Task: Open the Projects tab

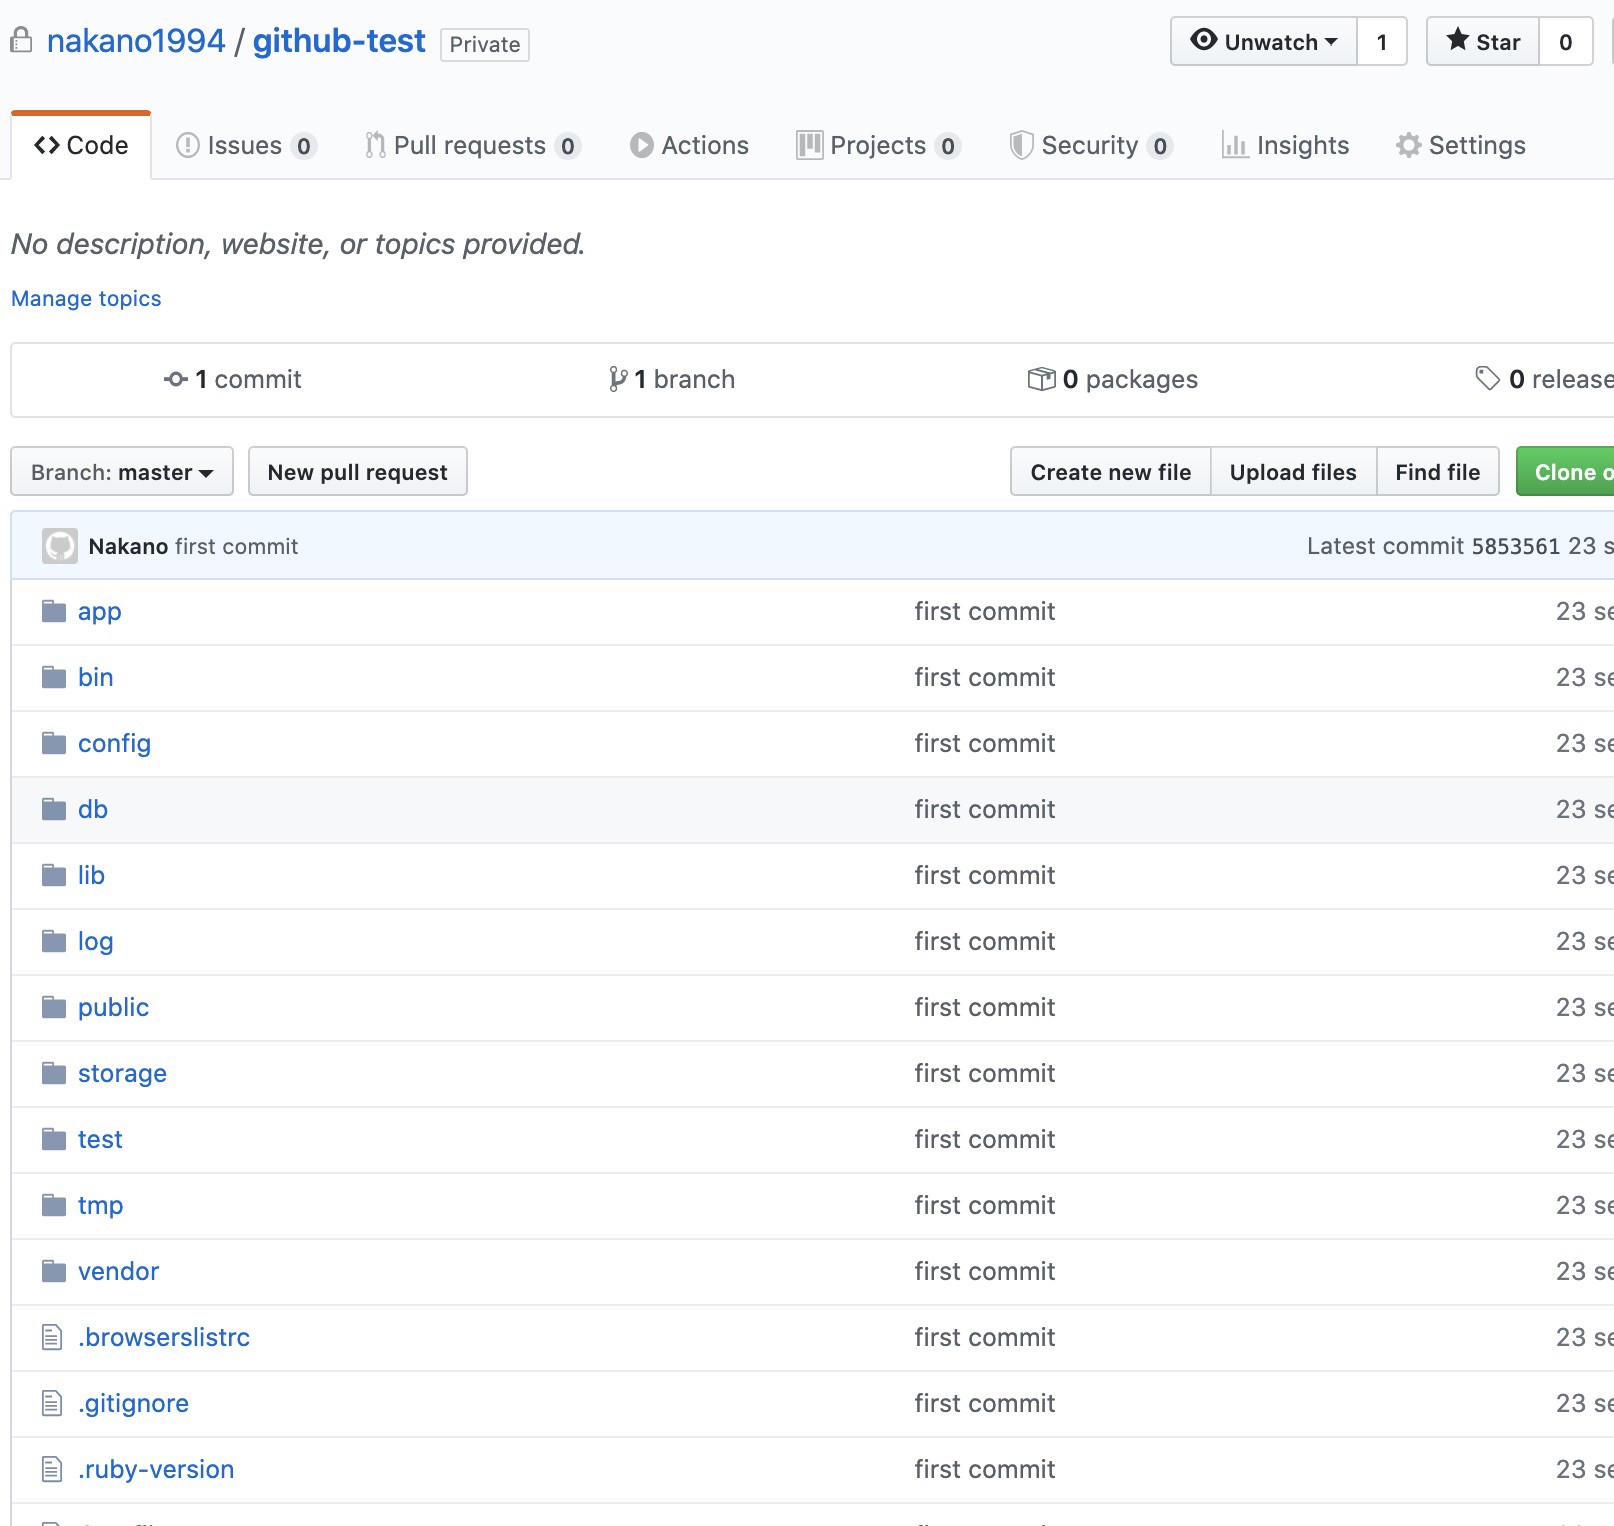Action: pos(878,145)
